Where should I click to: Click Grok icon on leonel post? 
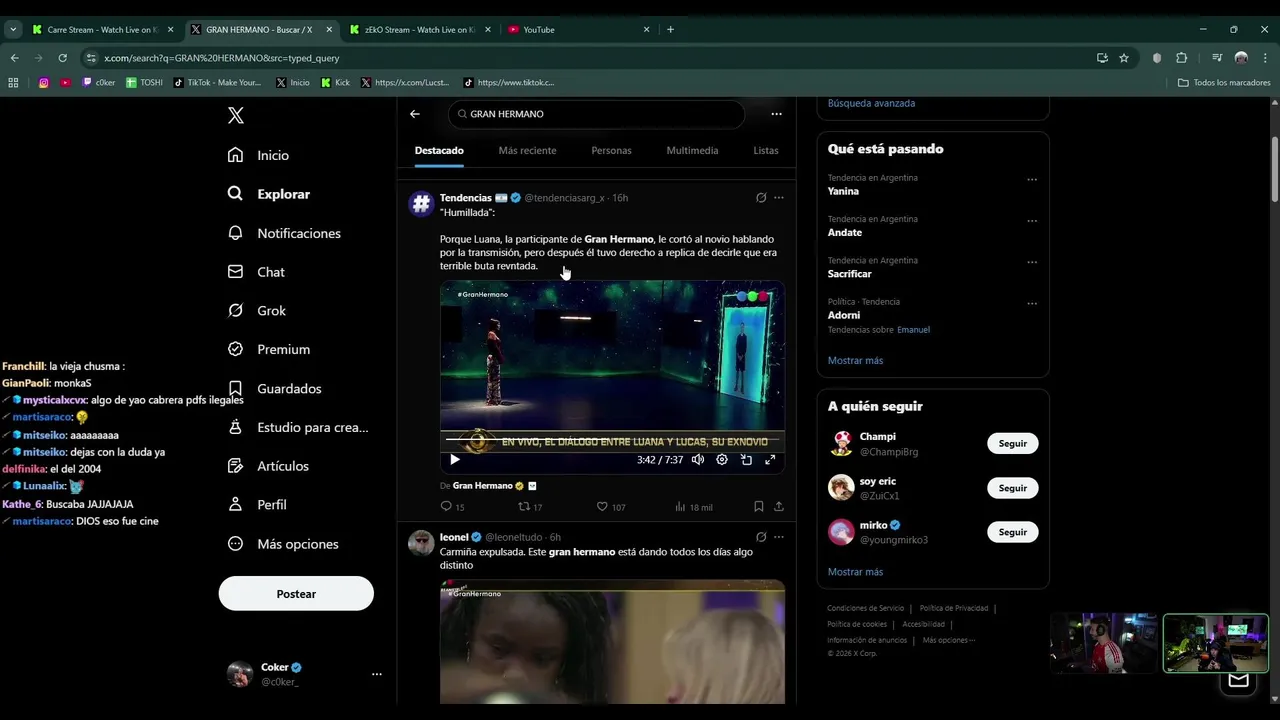761,537
